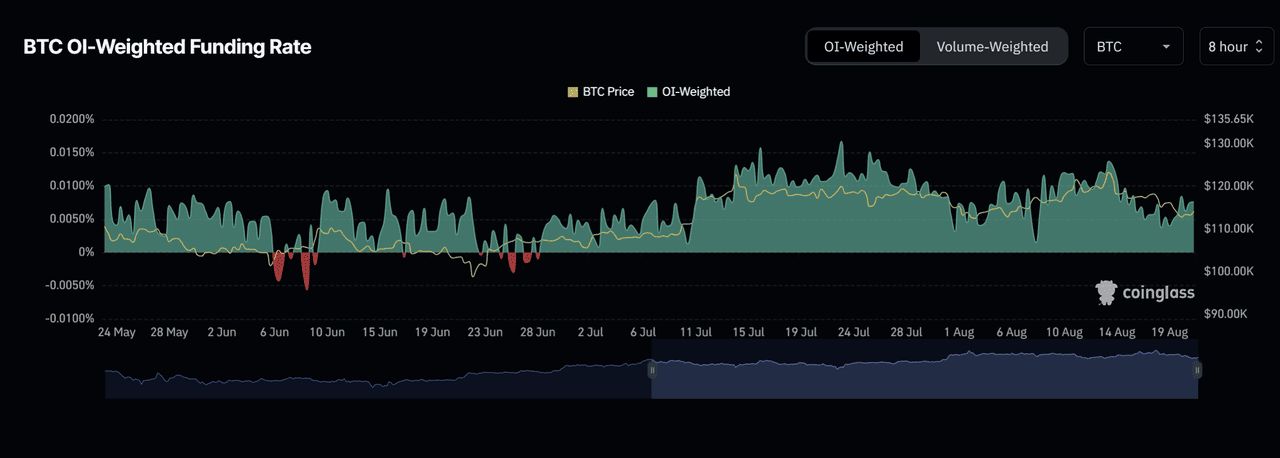Click the green OI-Weighted legend swatch
The image size is (1280, 458).
(x=653, y=92)
